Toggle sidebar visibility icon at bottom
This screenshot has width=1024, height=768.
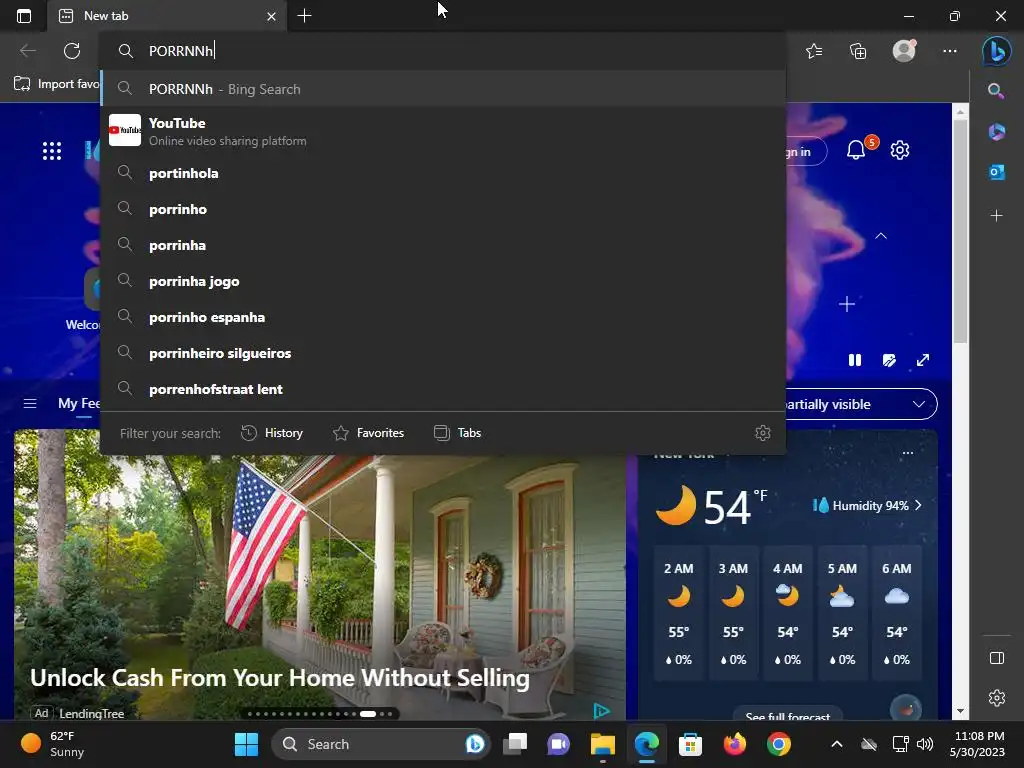tap(997, 658)
